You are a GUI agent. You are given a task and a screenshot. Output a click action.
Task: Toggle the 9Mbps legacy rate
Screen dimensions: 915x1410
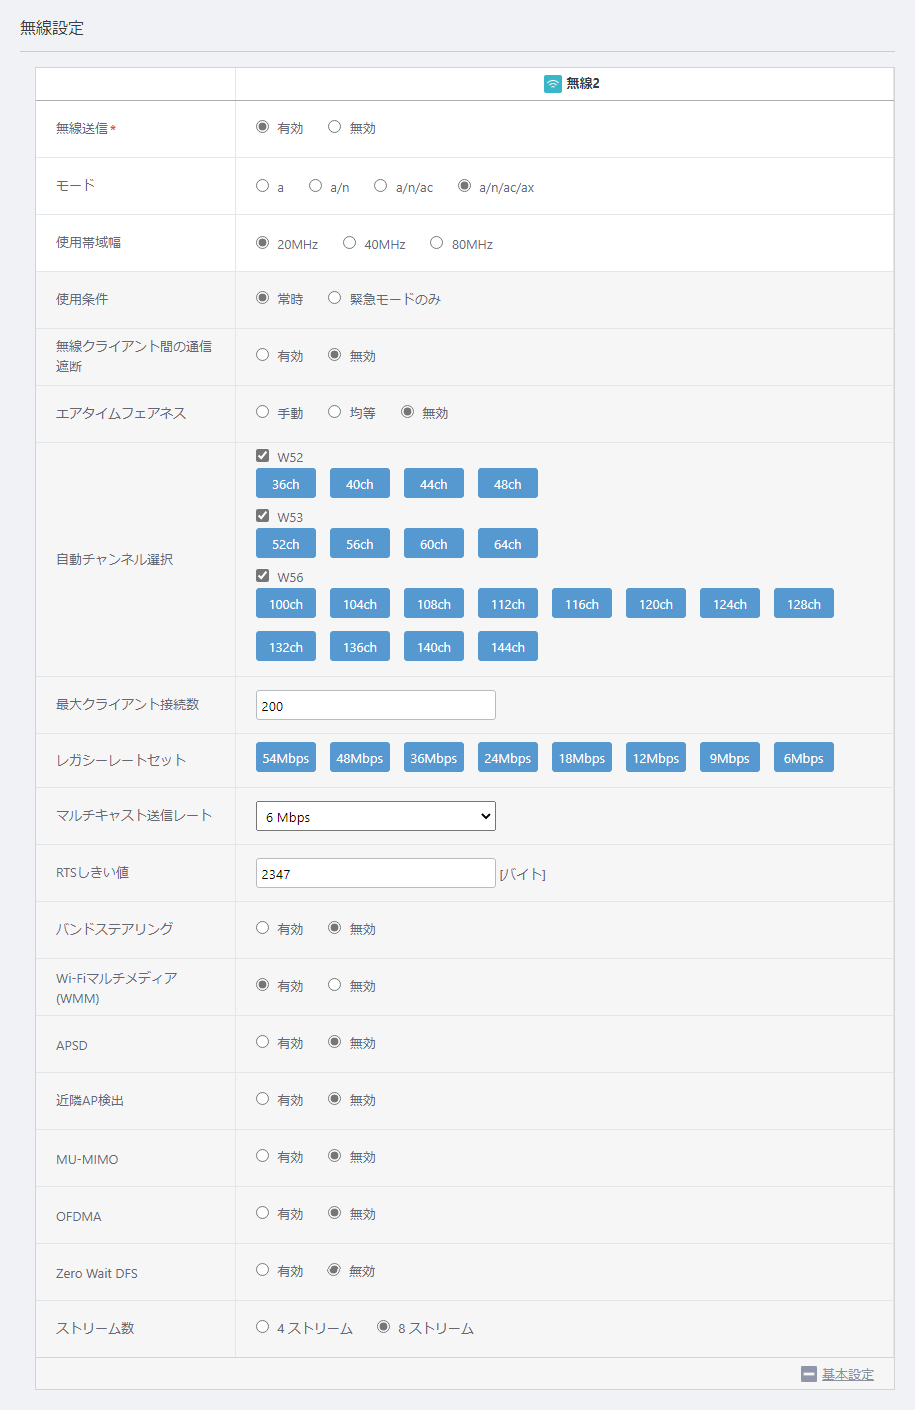[730, 758]
